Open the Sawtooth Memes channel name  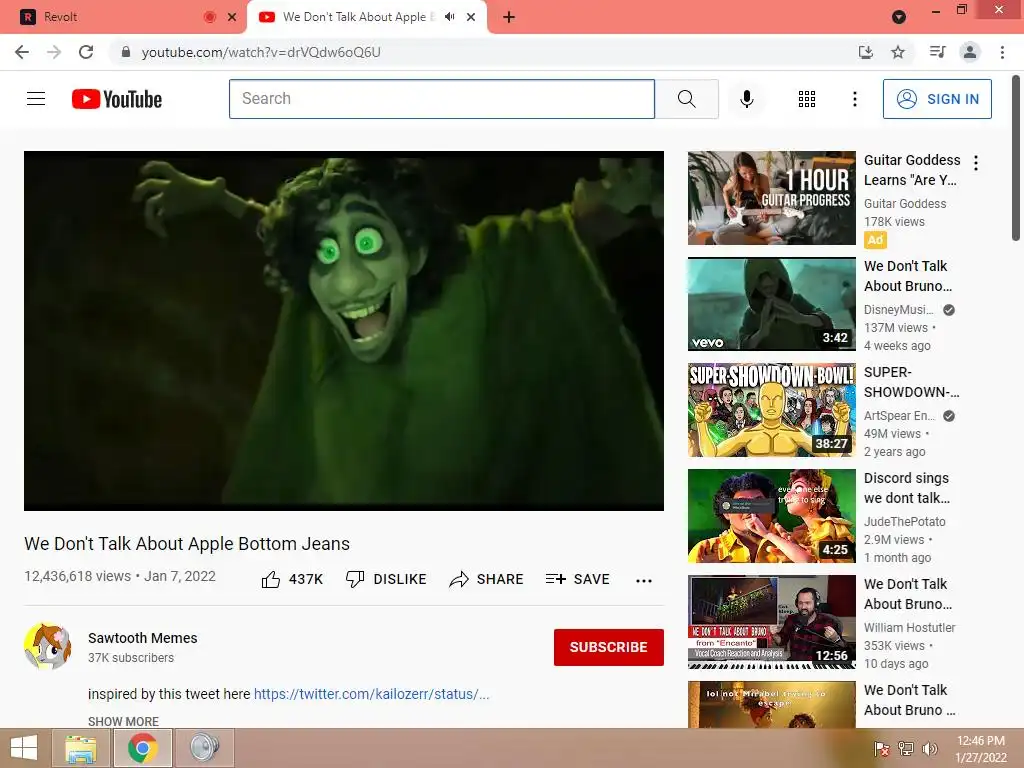coord(142,638)
